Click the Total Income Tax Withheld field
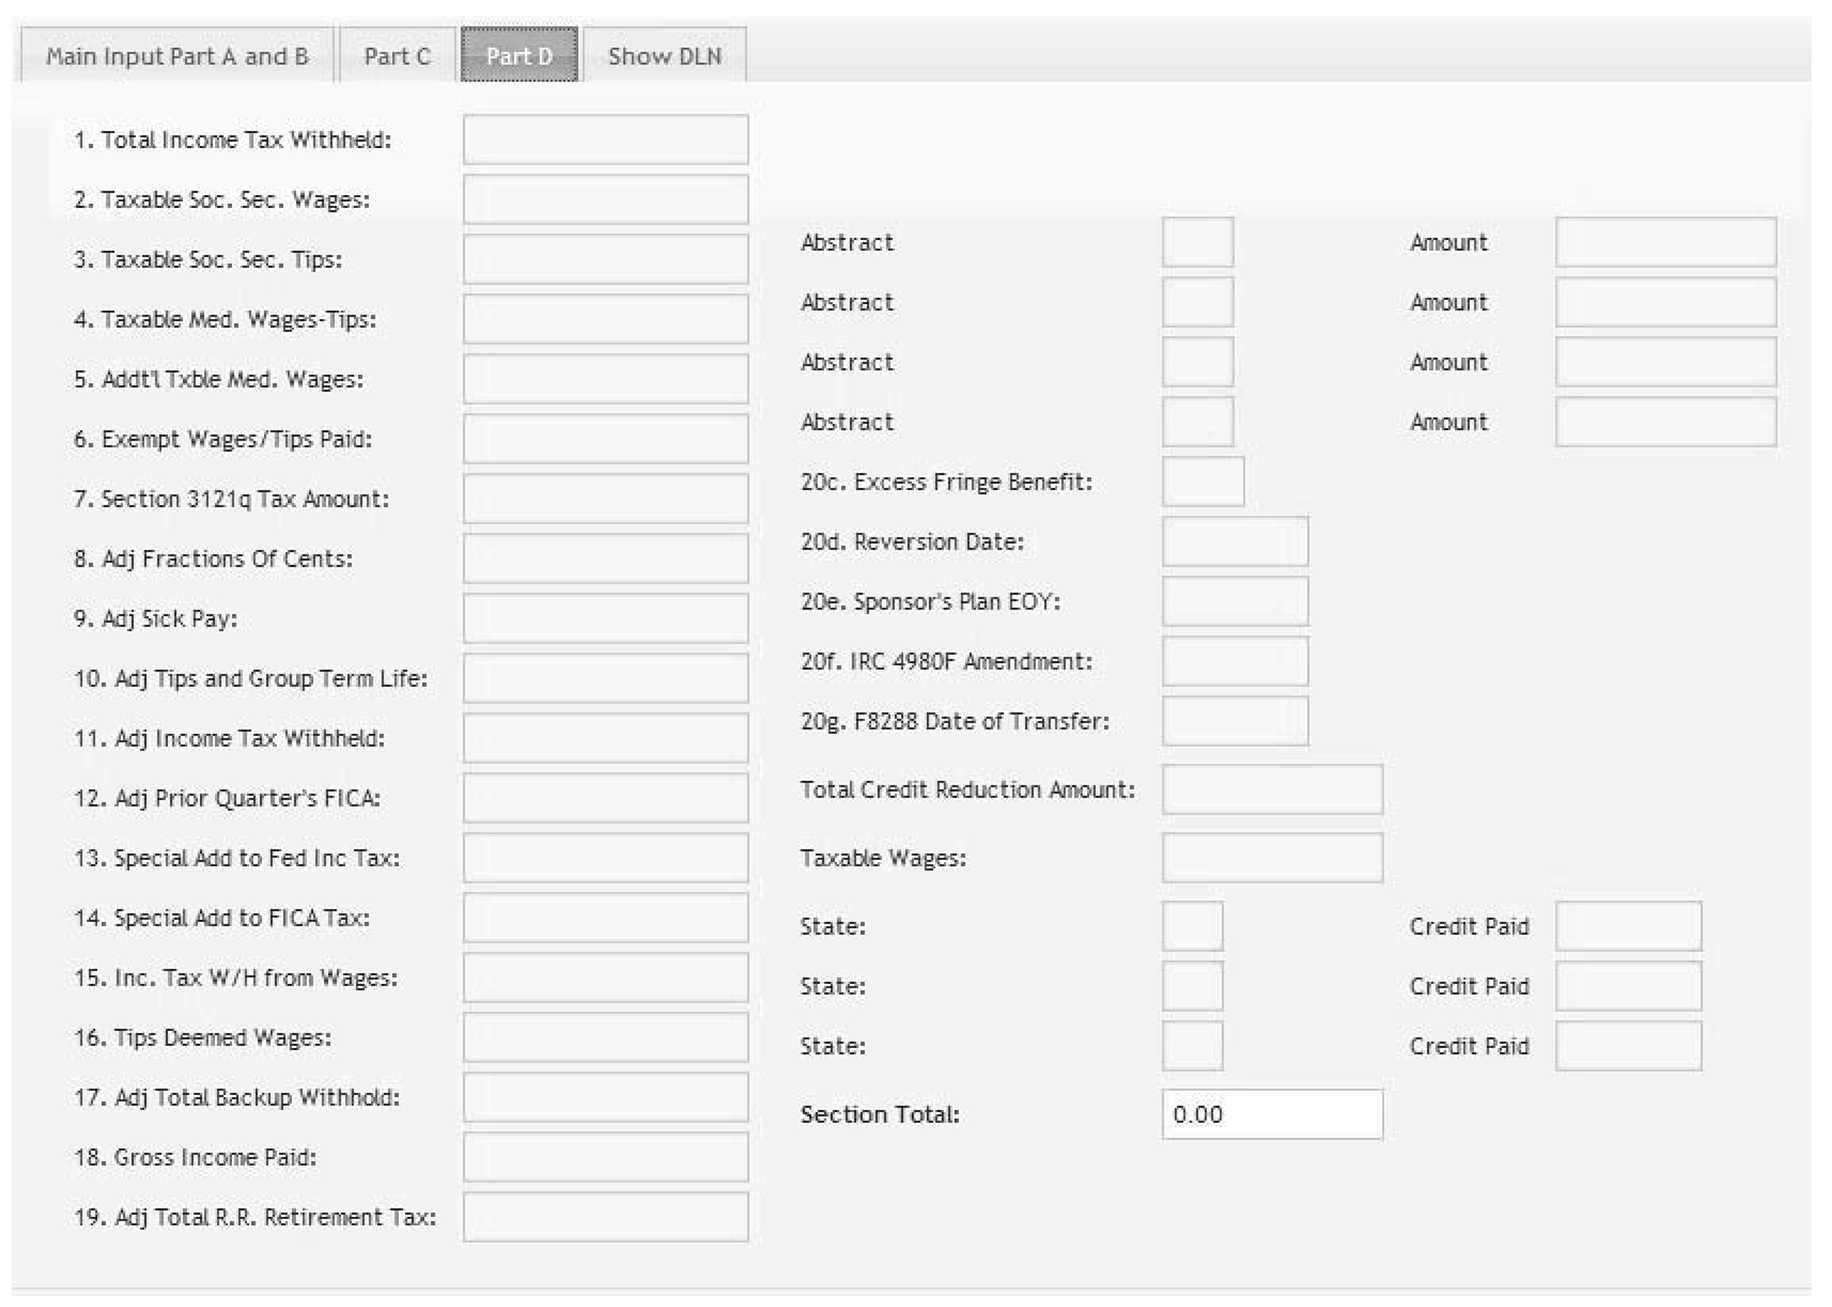This screenshot has width=1832, height=1307. point(605,140)
